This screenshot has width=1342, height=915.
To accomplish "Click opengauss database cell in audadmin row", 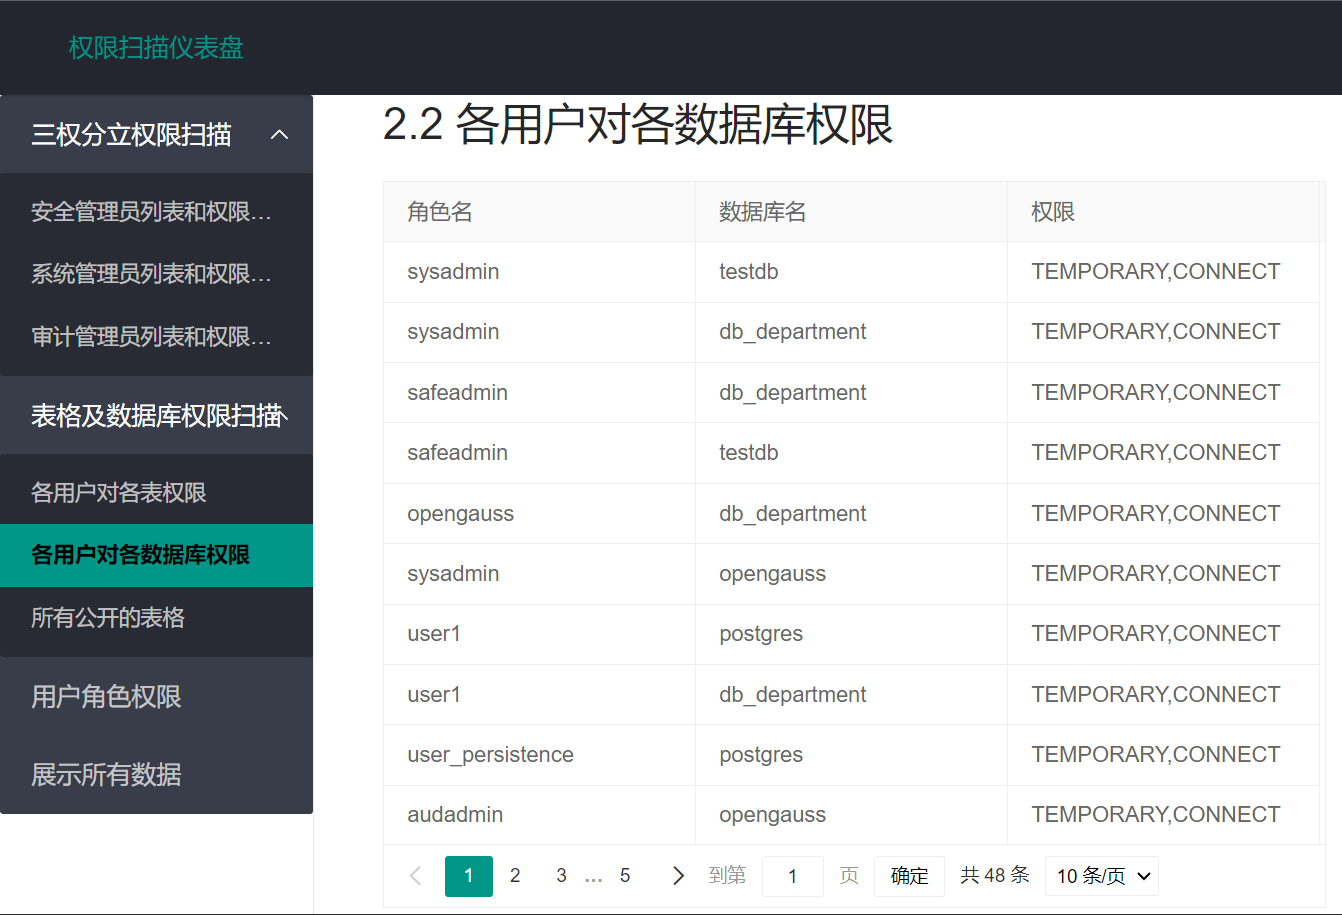I will pyautogui.click(x=852, y=815).
